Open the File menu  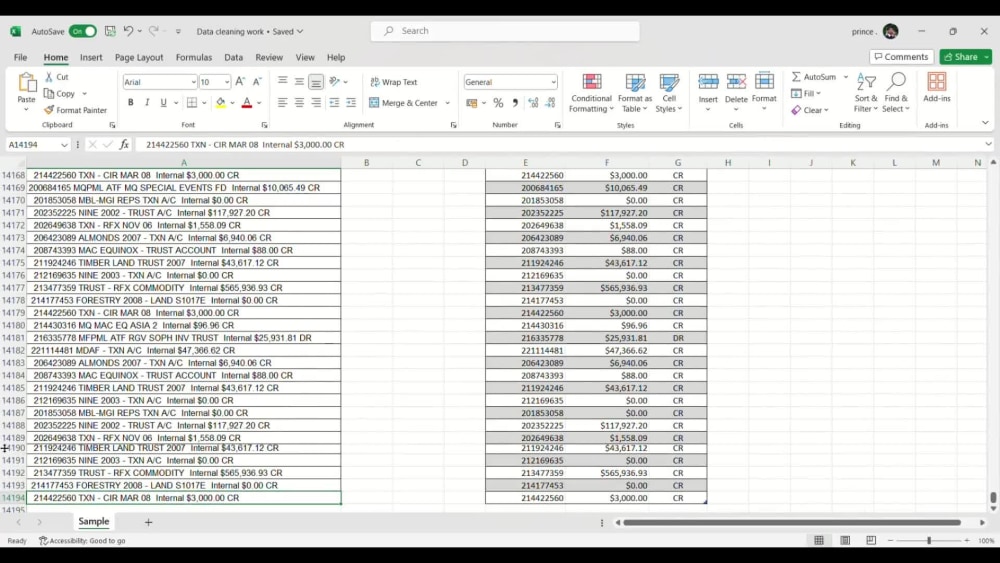click(x=20, y=57)
